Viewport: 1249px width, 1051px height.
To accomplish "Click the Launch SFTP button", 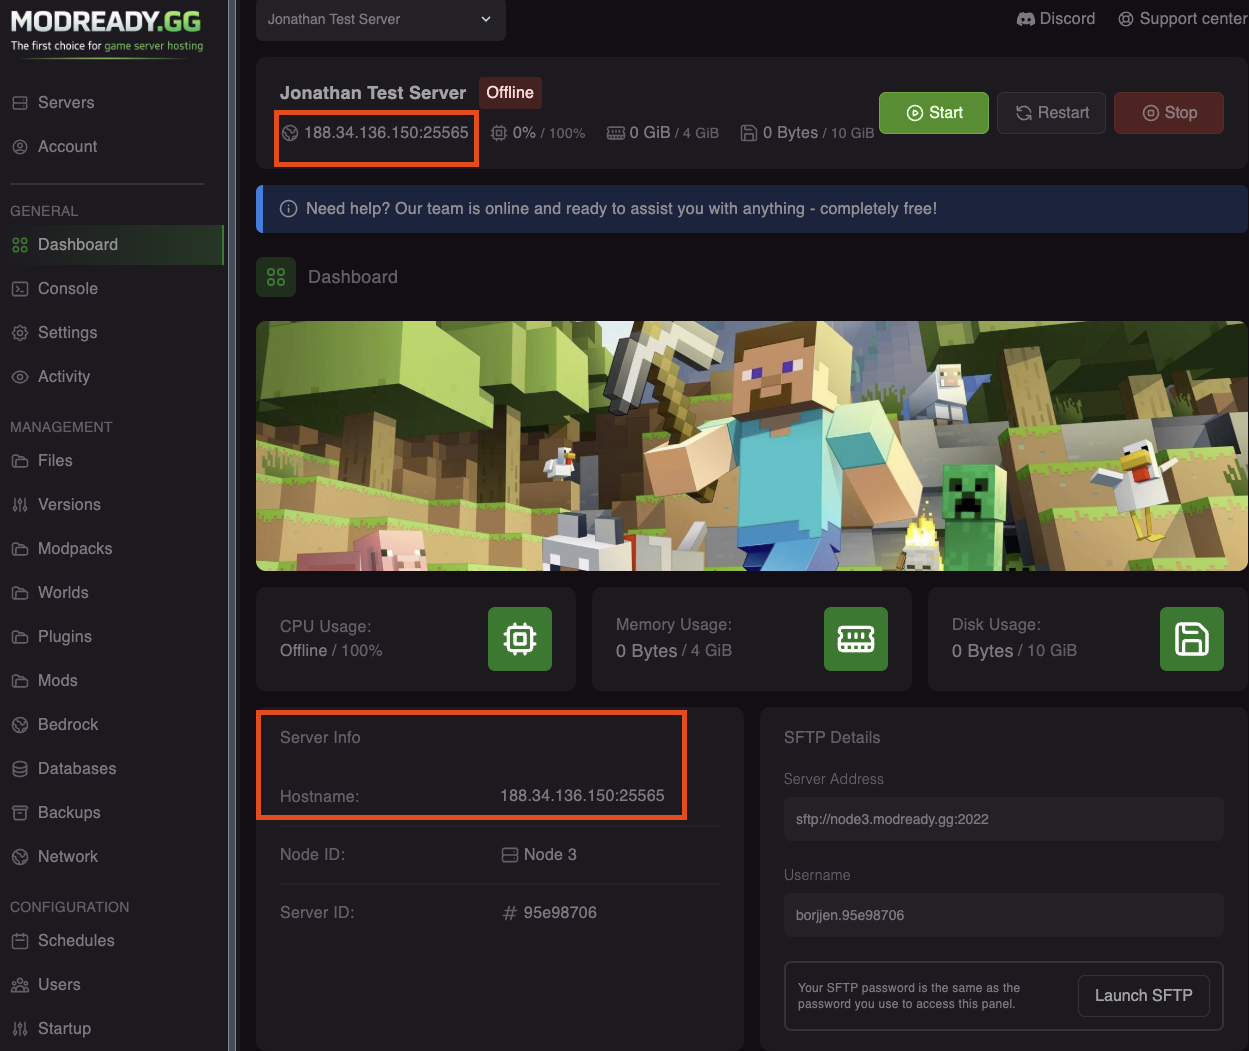I will tap(1143, 995).
